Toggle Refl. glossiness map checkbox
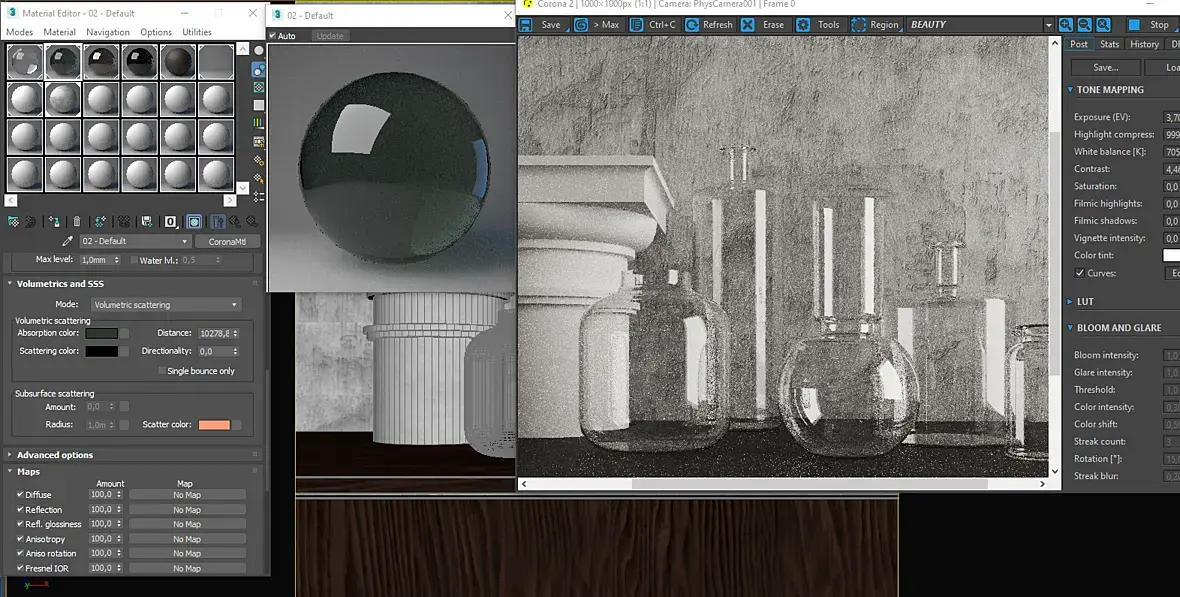Viewport: 1180px width, 597px height. pos(20,524)
